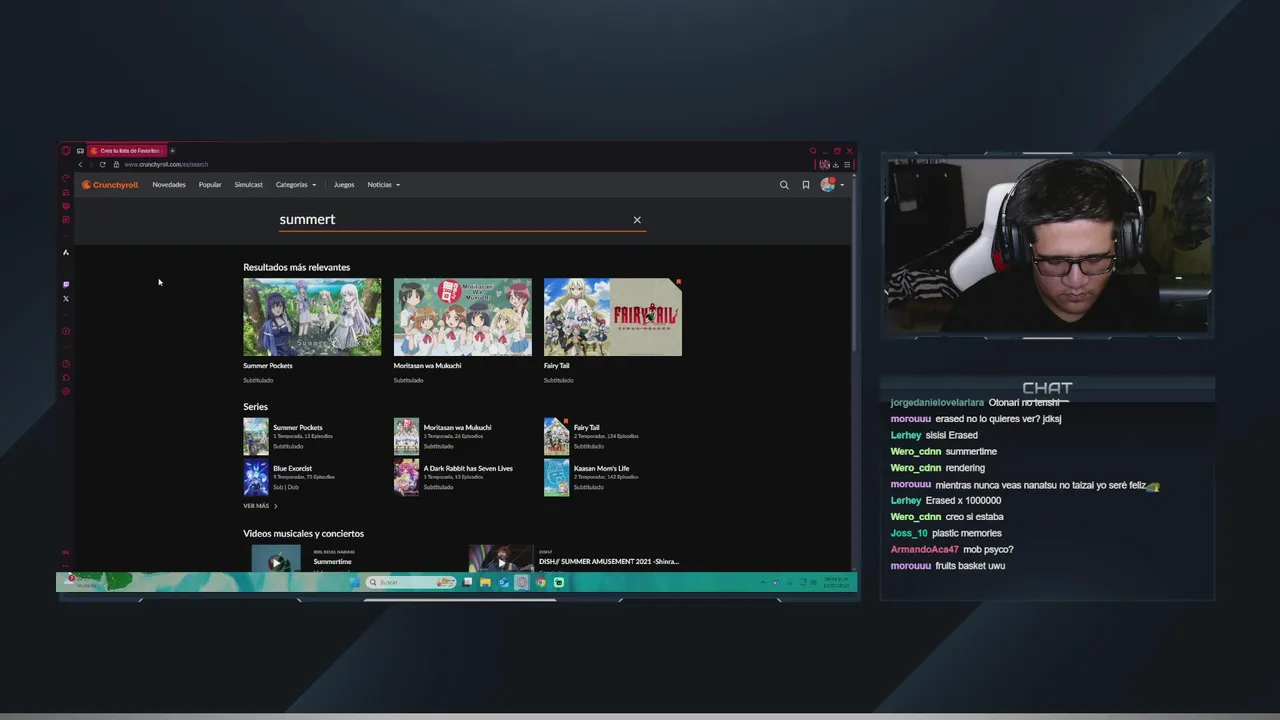Play the Summertime music video
This screenshot has width=1280, height=720.
click(276, 560)
